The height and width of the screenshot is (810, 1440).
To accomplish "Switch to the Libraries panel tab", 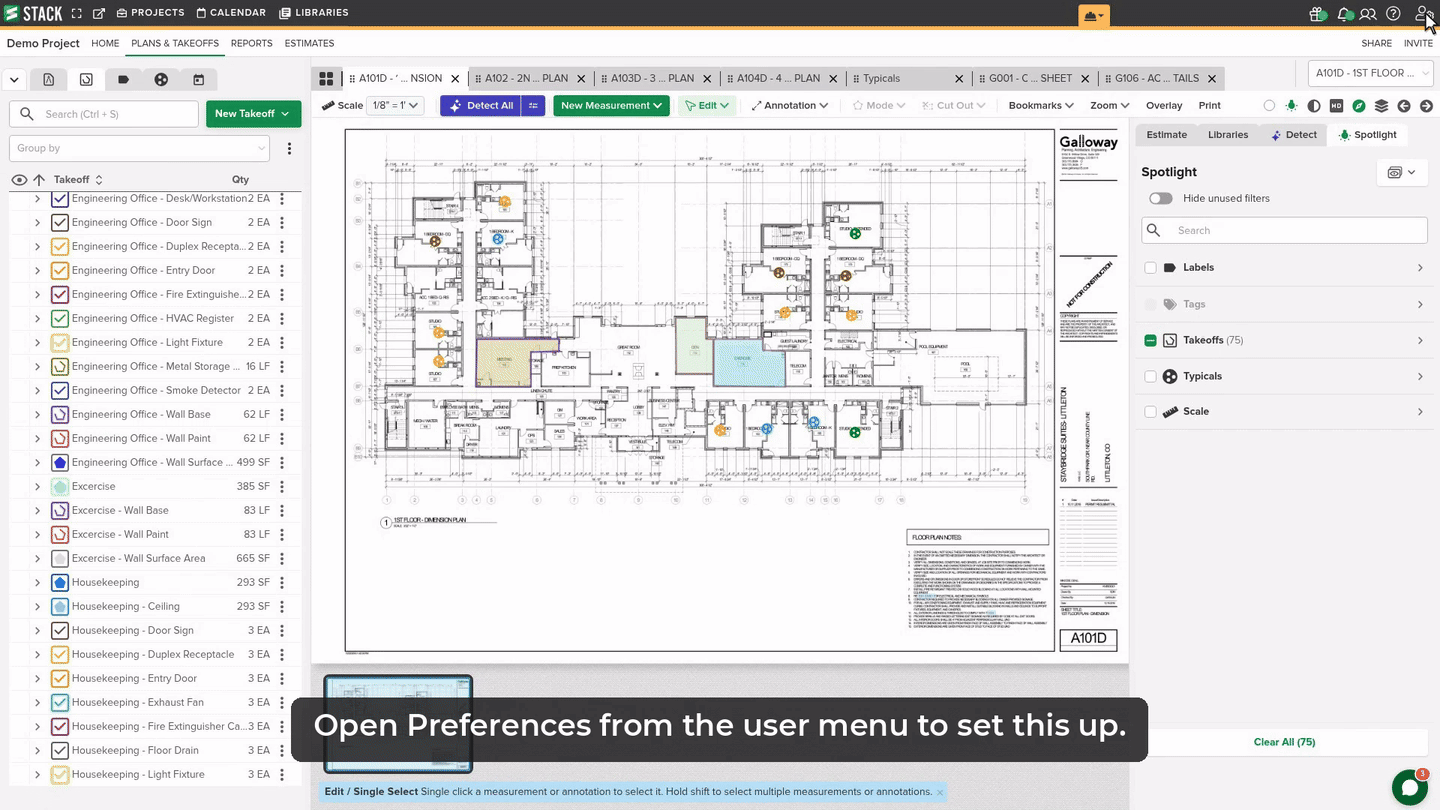I will [1227, 135].
